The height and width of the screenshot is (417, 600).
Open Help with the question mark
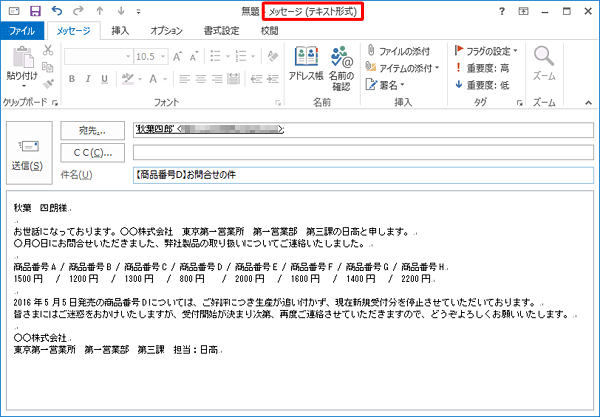[x=502, y=11]
